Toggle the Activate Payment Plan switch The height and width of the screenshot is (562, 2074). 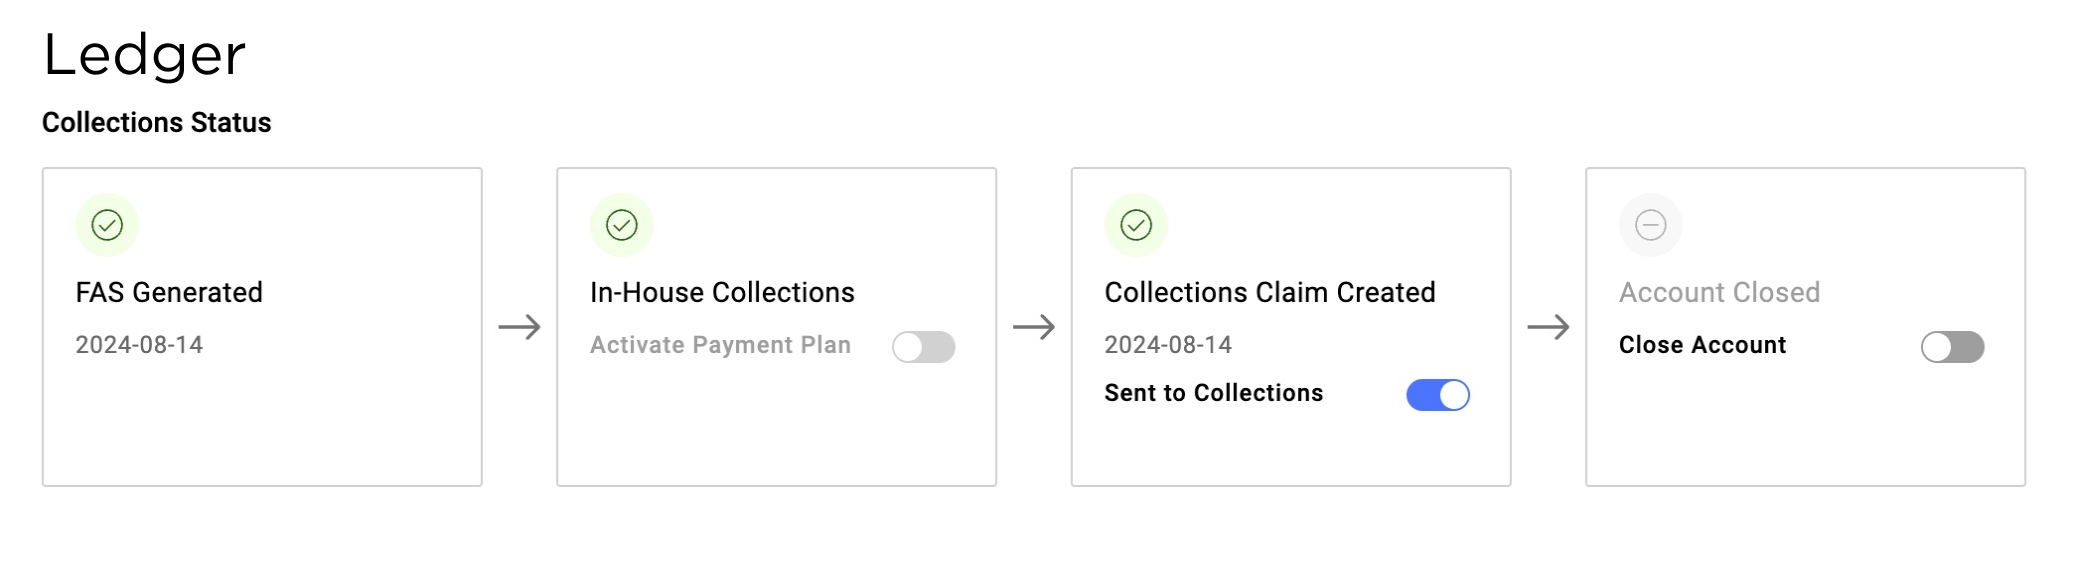tap(924, 347)
